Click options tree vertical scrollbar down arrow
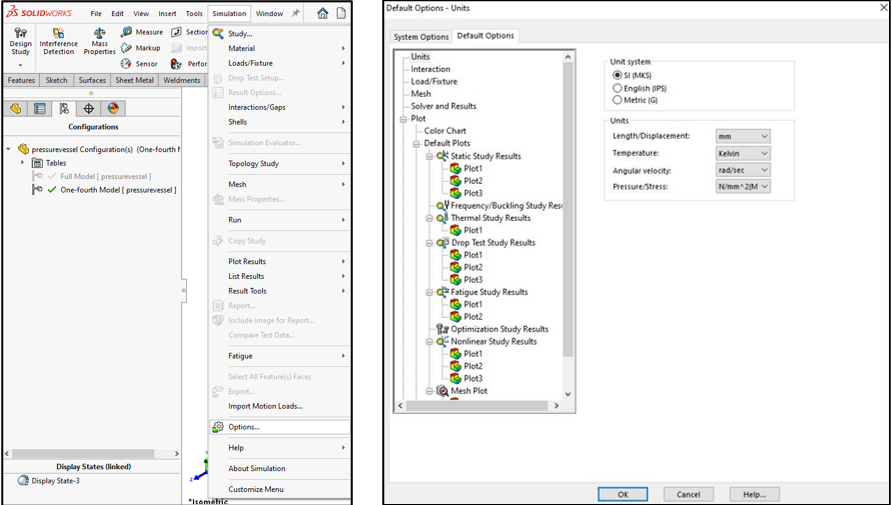Image resolution: width=892 pixels, height=505 pixels. pyautogui.click(x=567, y=394)
